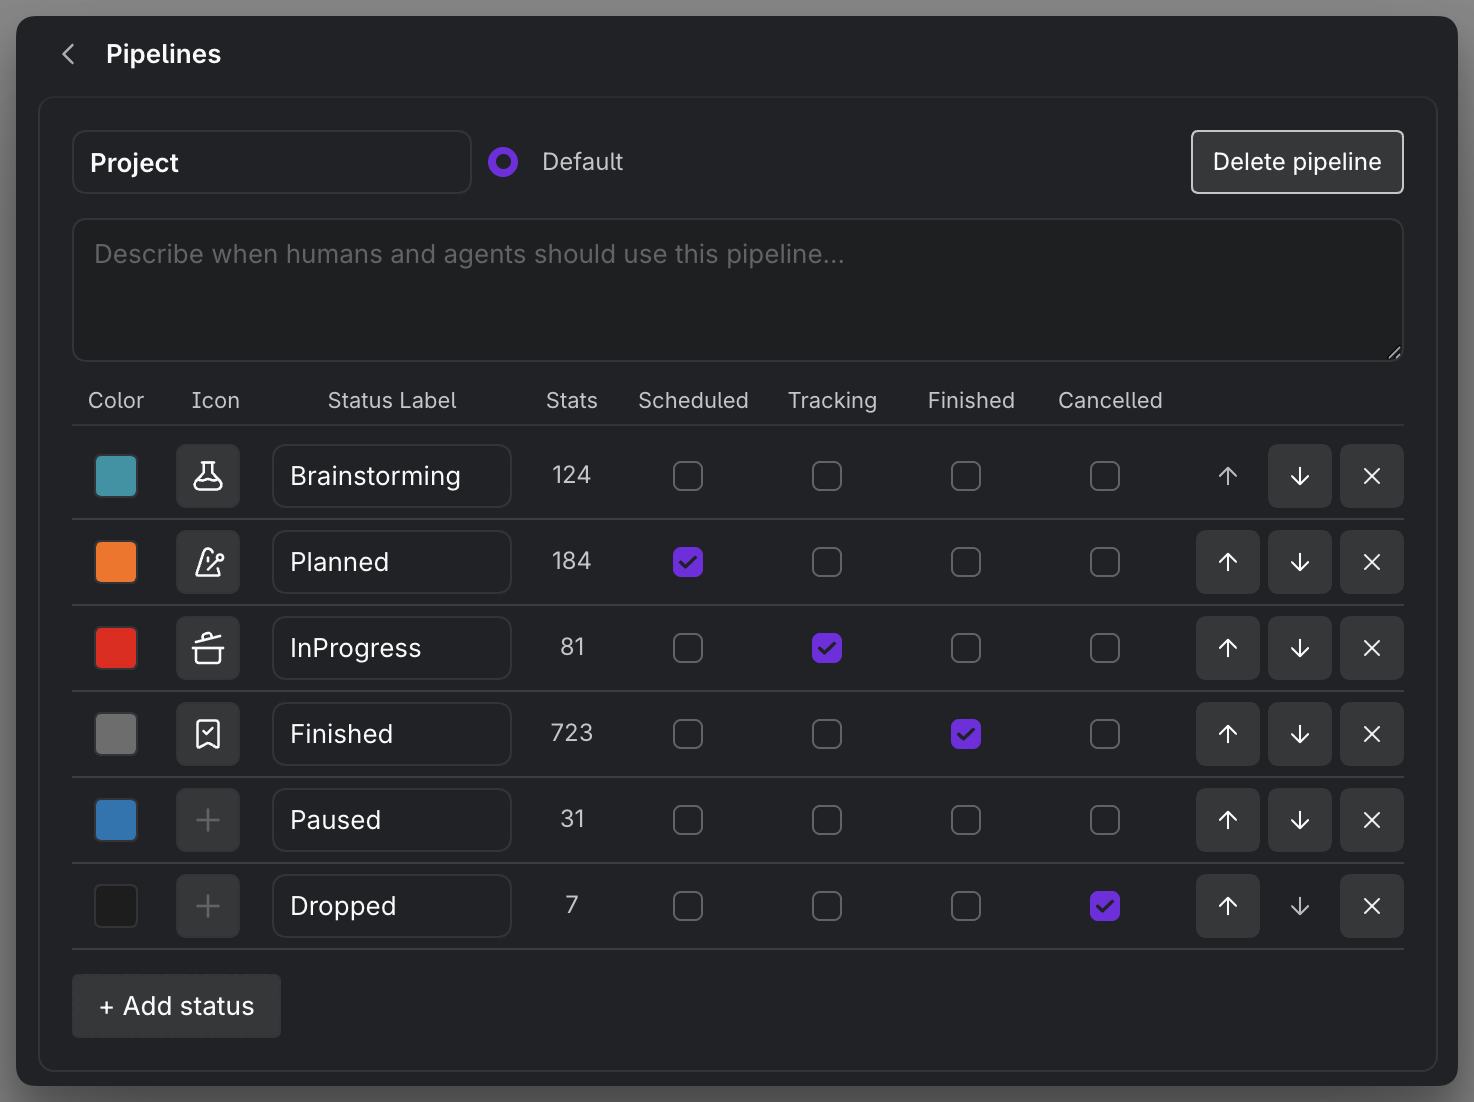The image size is (1474, 1102).
Task: Uncheck Finished for the Finished status
Action: [966, 734]
